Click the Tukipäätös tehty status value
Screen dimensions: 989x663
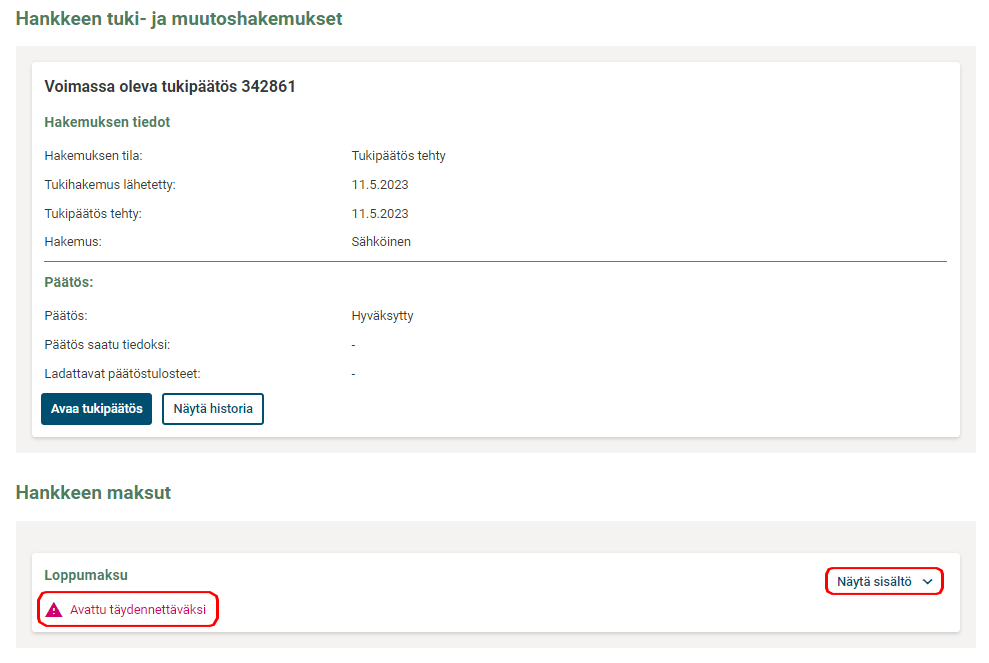pos(398,156)
